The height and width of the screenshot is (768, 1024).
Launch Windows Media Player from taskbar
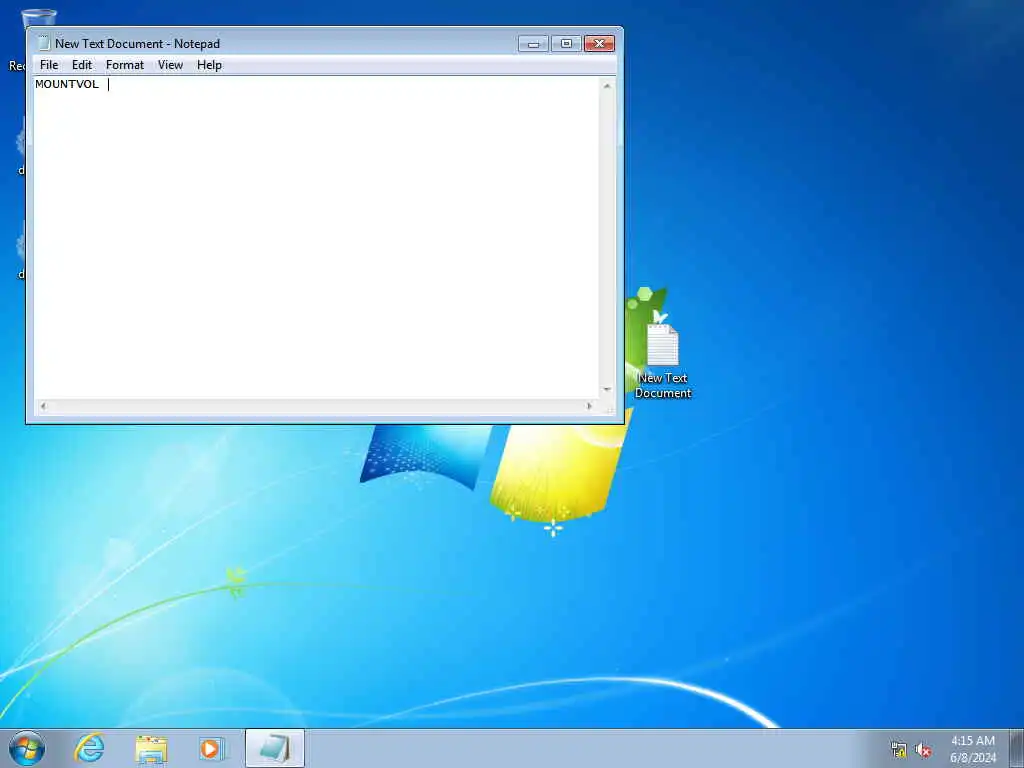(212, 748)
